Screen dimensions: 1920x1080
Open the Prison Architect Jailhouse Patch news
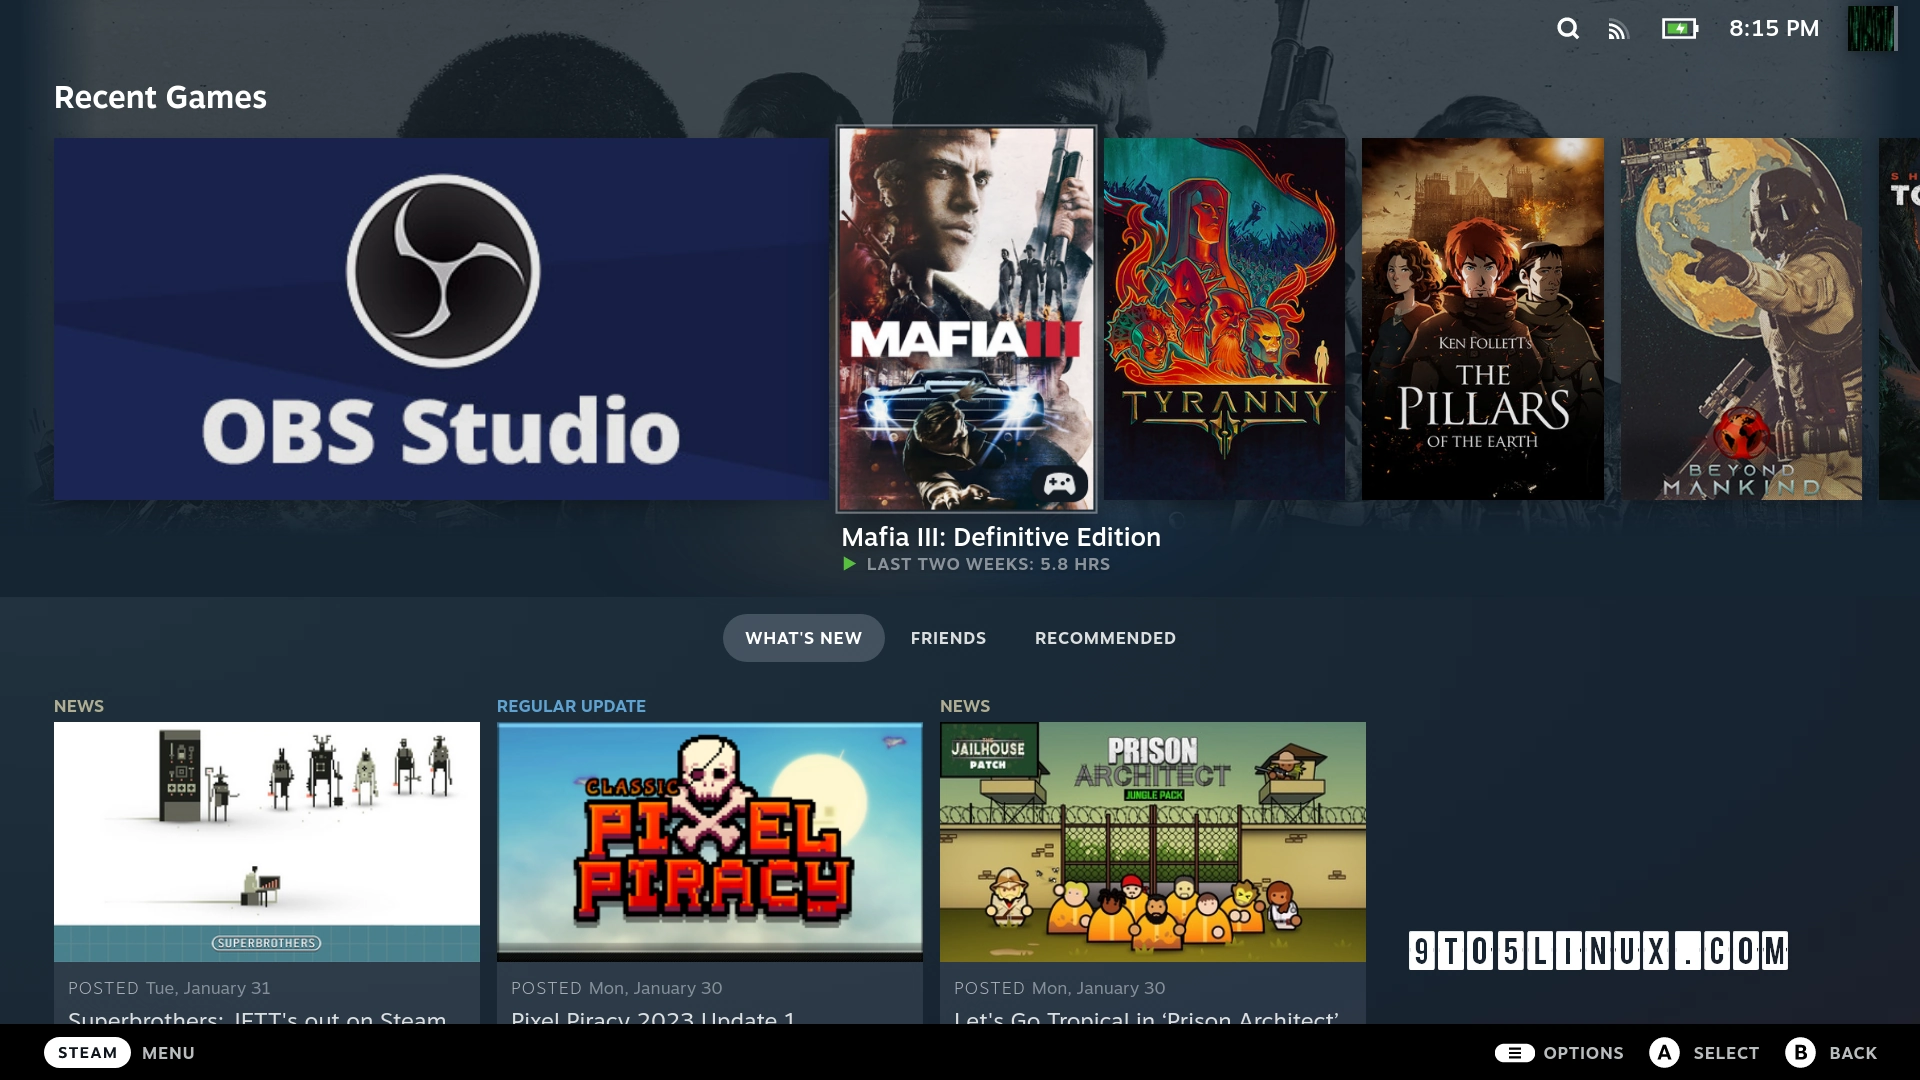pos(1153,843)
